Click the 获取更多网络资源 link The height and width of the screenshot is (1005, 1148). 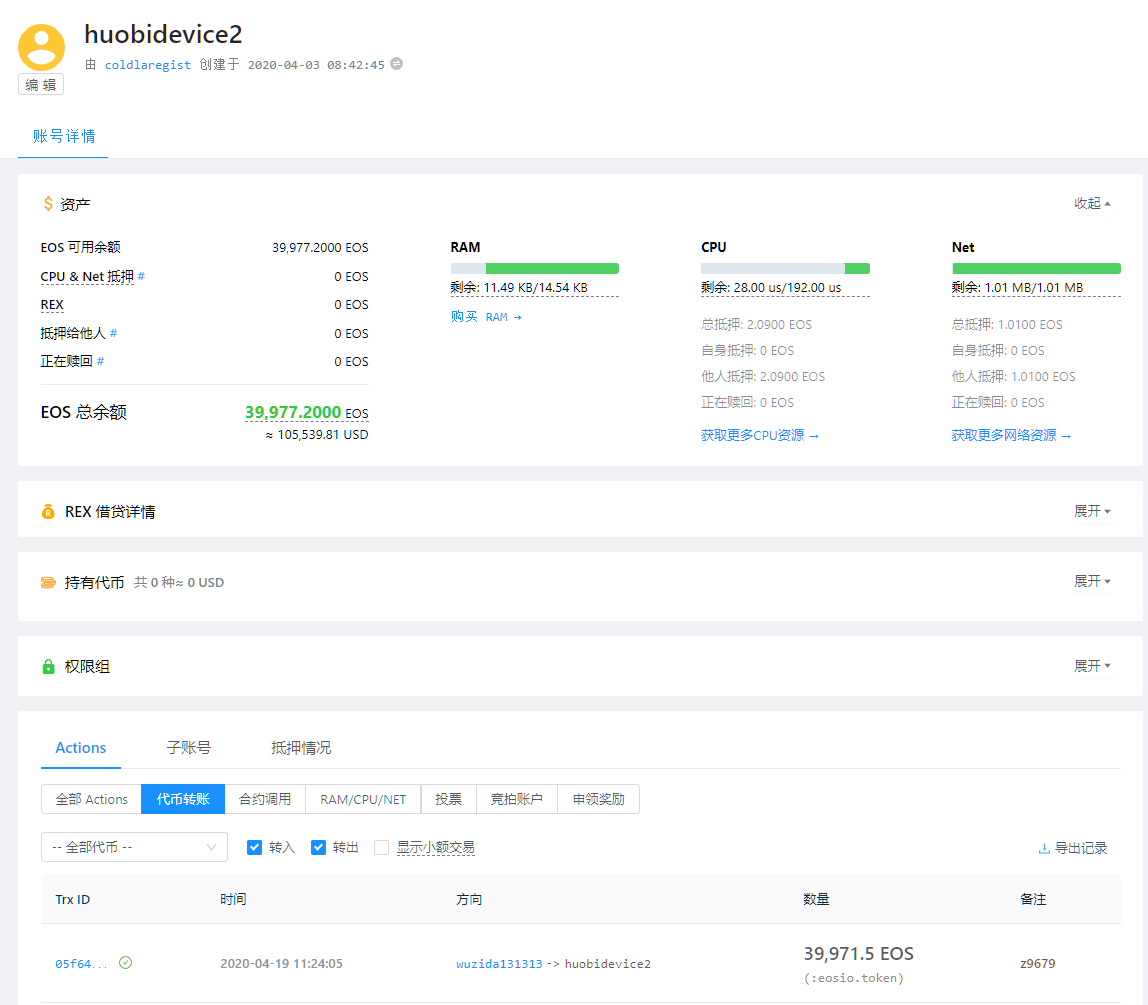click(1011, 436)
